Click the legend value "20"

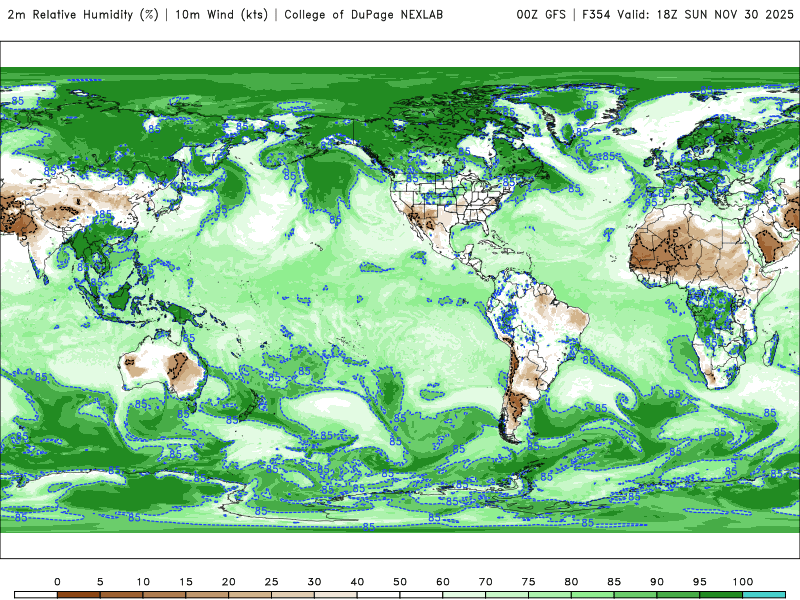pos(229,582)
